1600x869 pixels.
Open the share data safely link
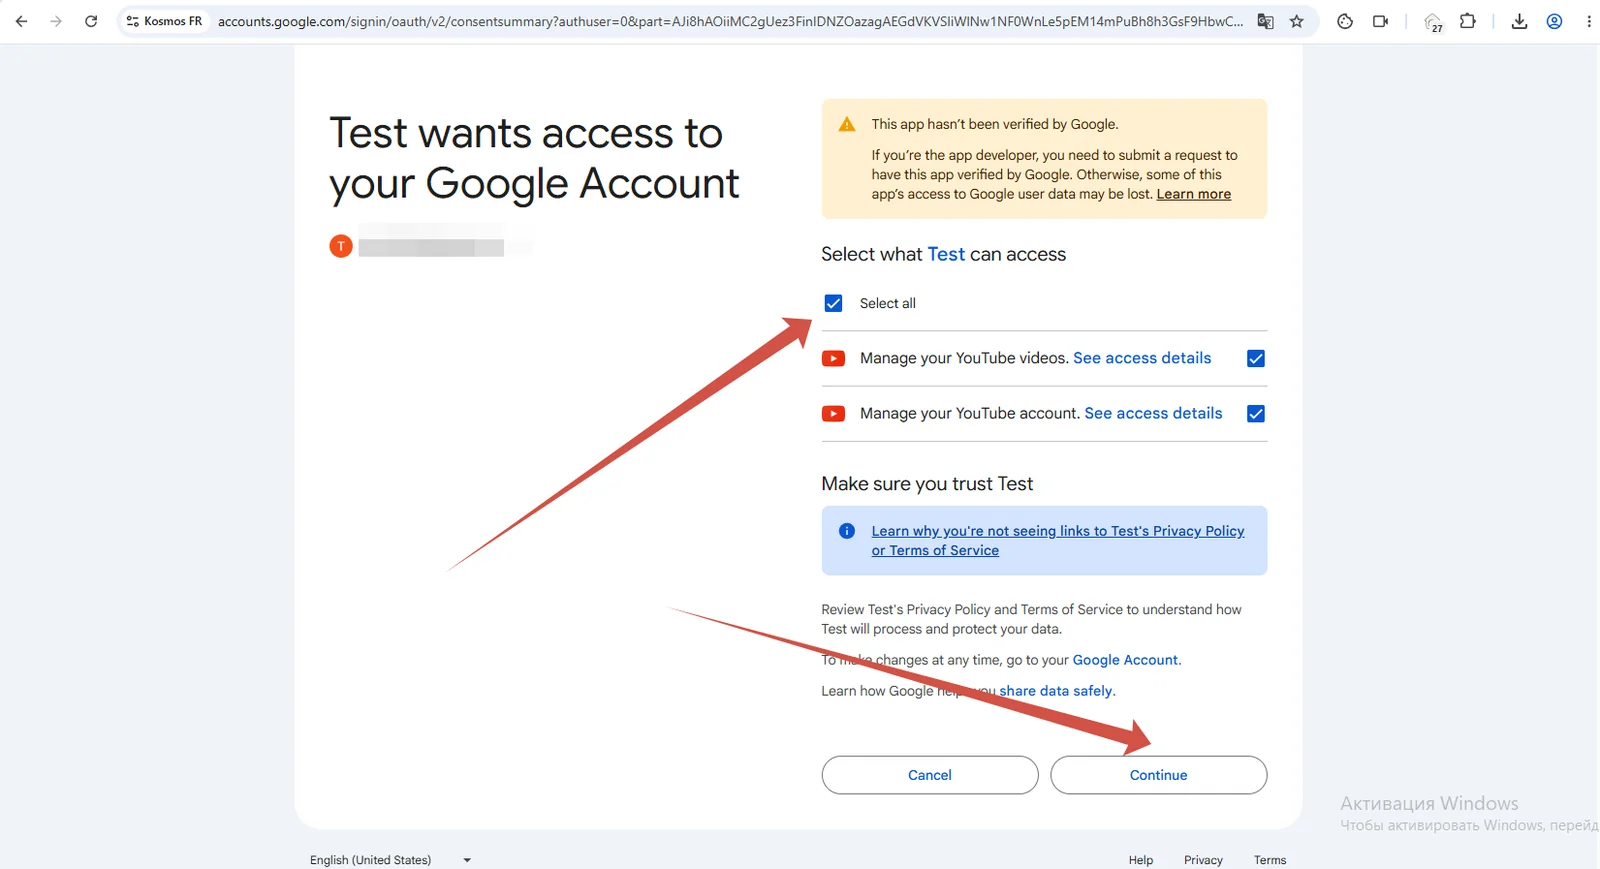pos(1055,691)
